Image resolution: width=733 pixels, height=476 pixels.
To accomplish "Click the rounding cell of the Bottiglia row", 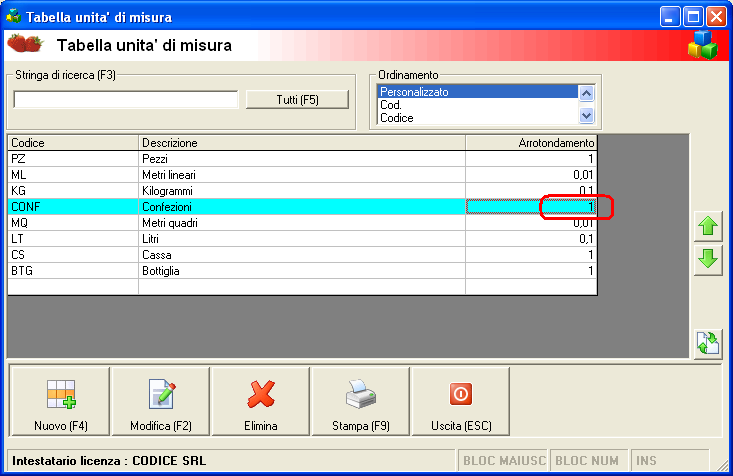I will 532,271.
